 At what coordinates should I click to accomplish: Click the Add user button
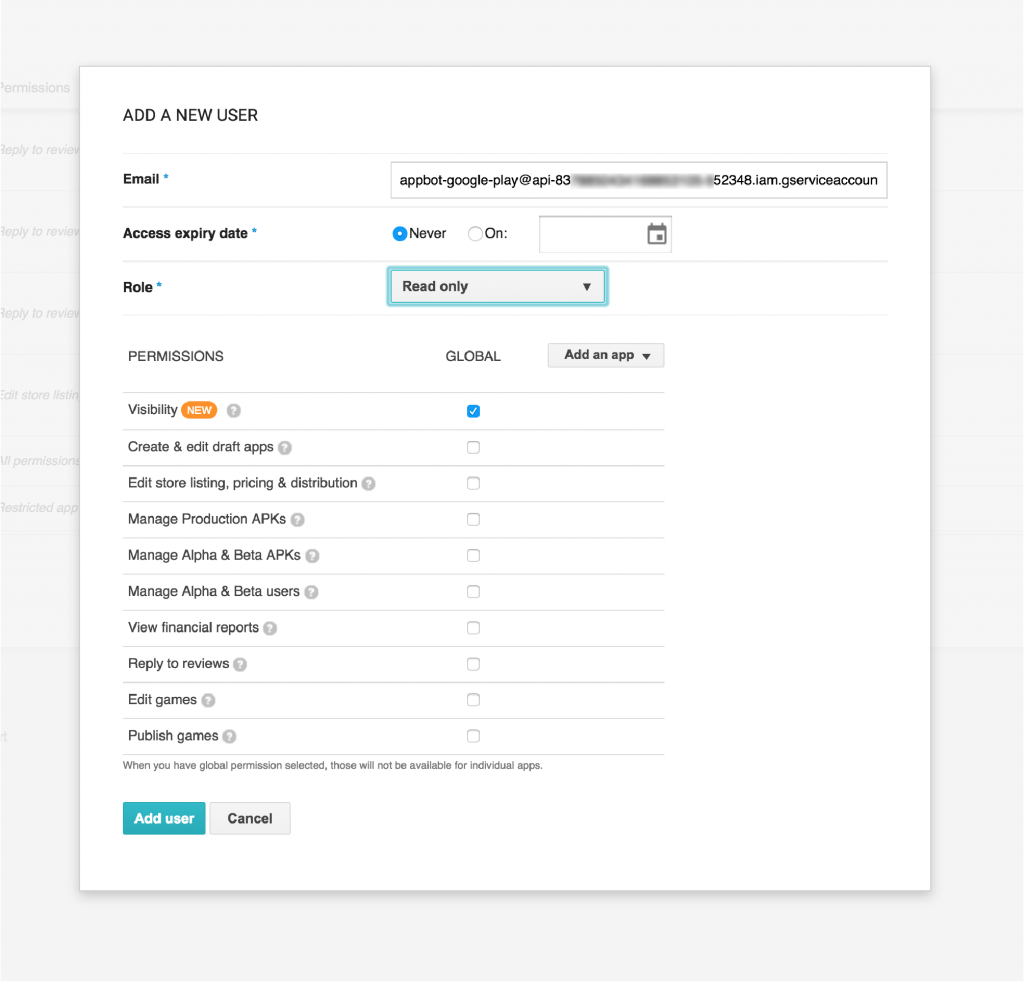pos(164,818)
